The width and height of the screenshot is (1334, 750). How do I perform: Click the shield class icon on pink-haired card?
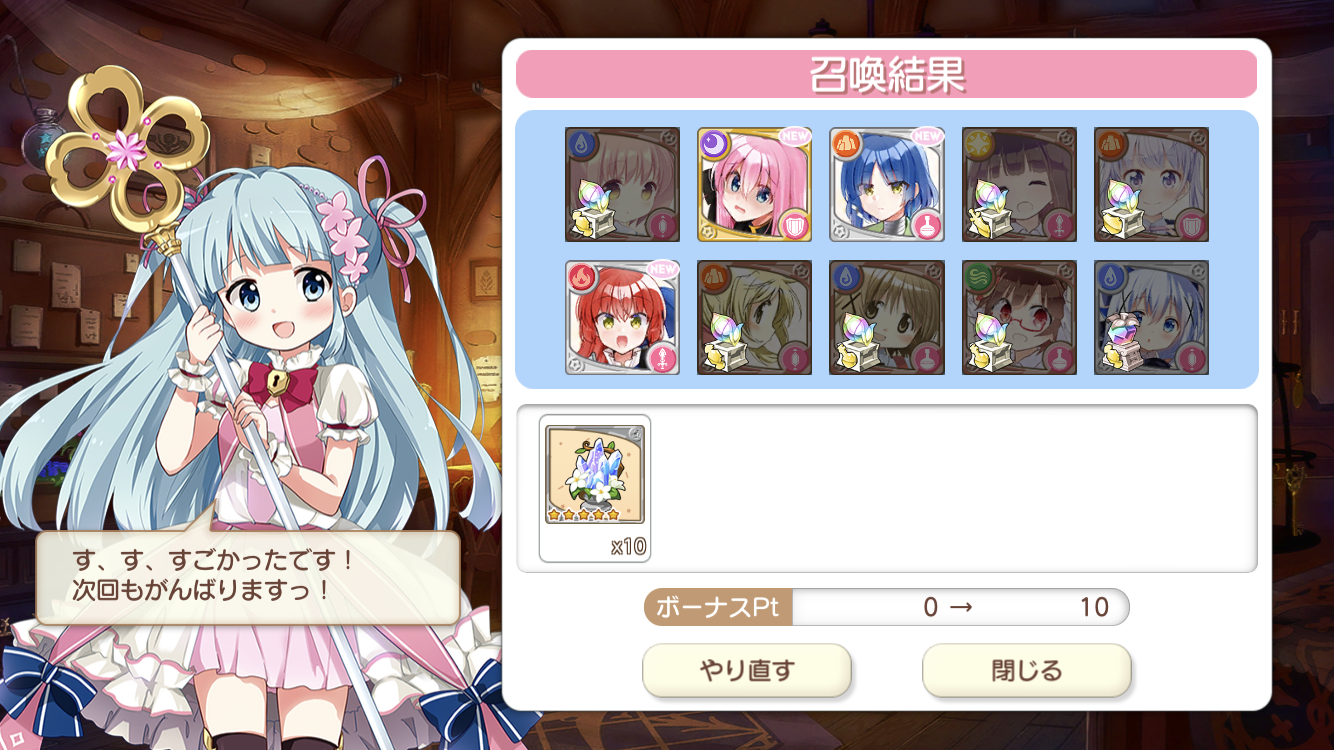794,224
